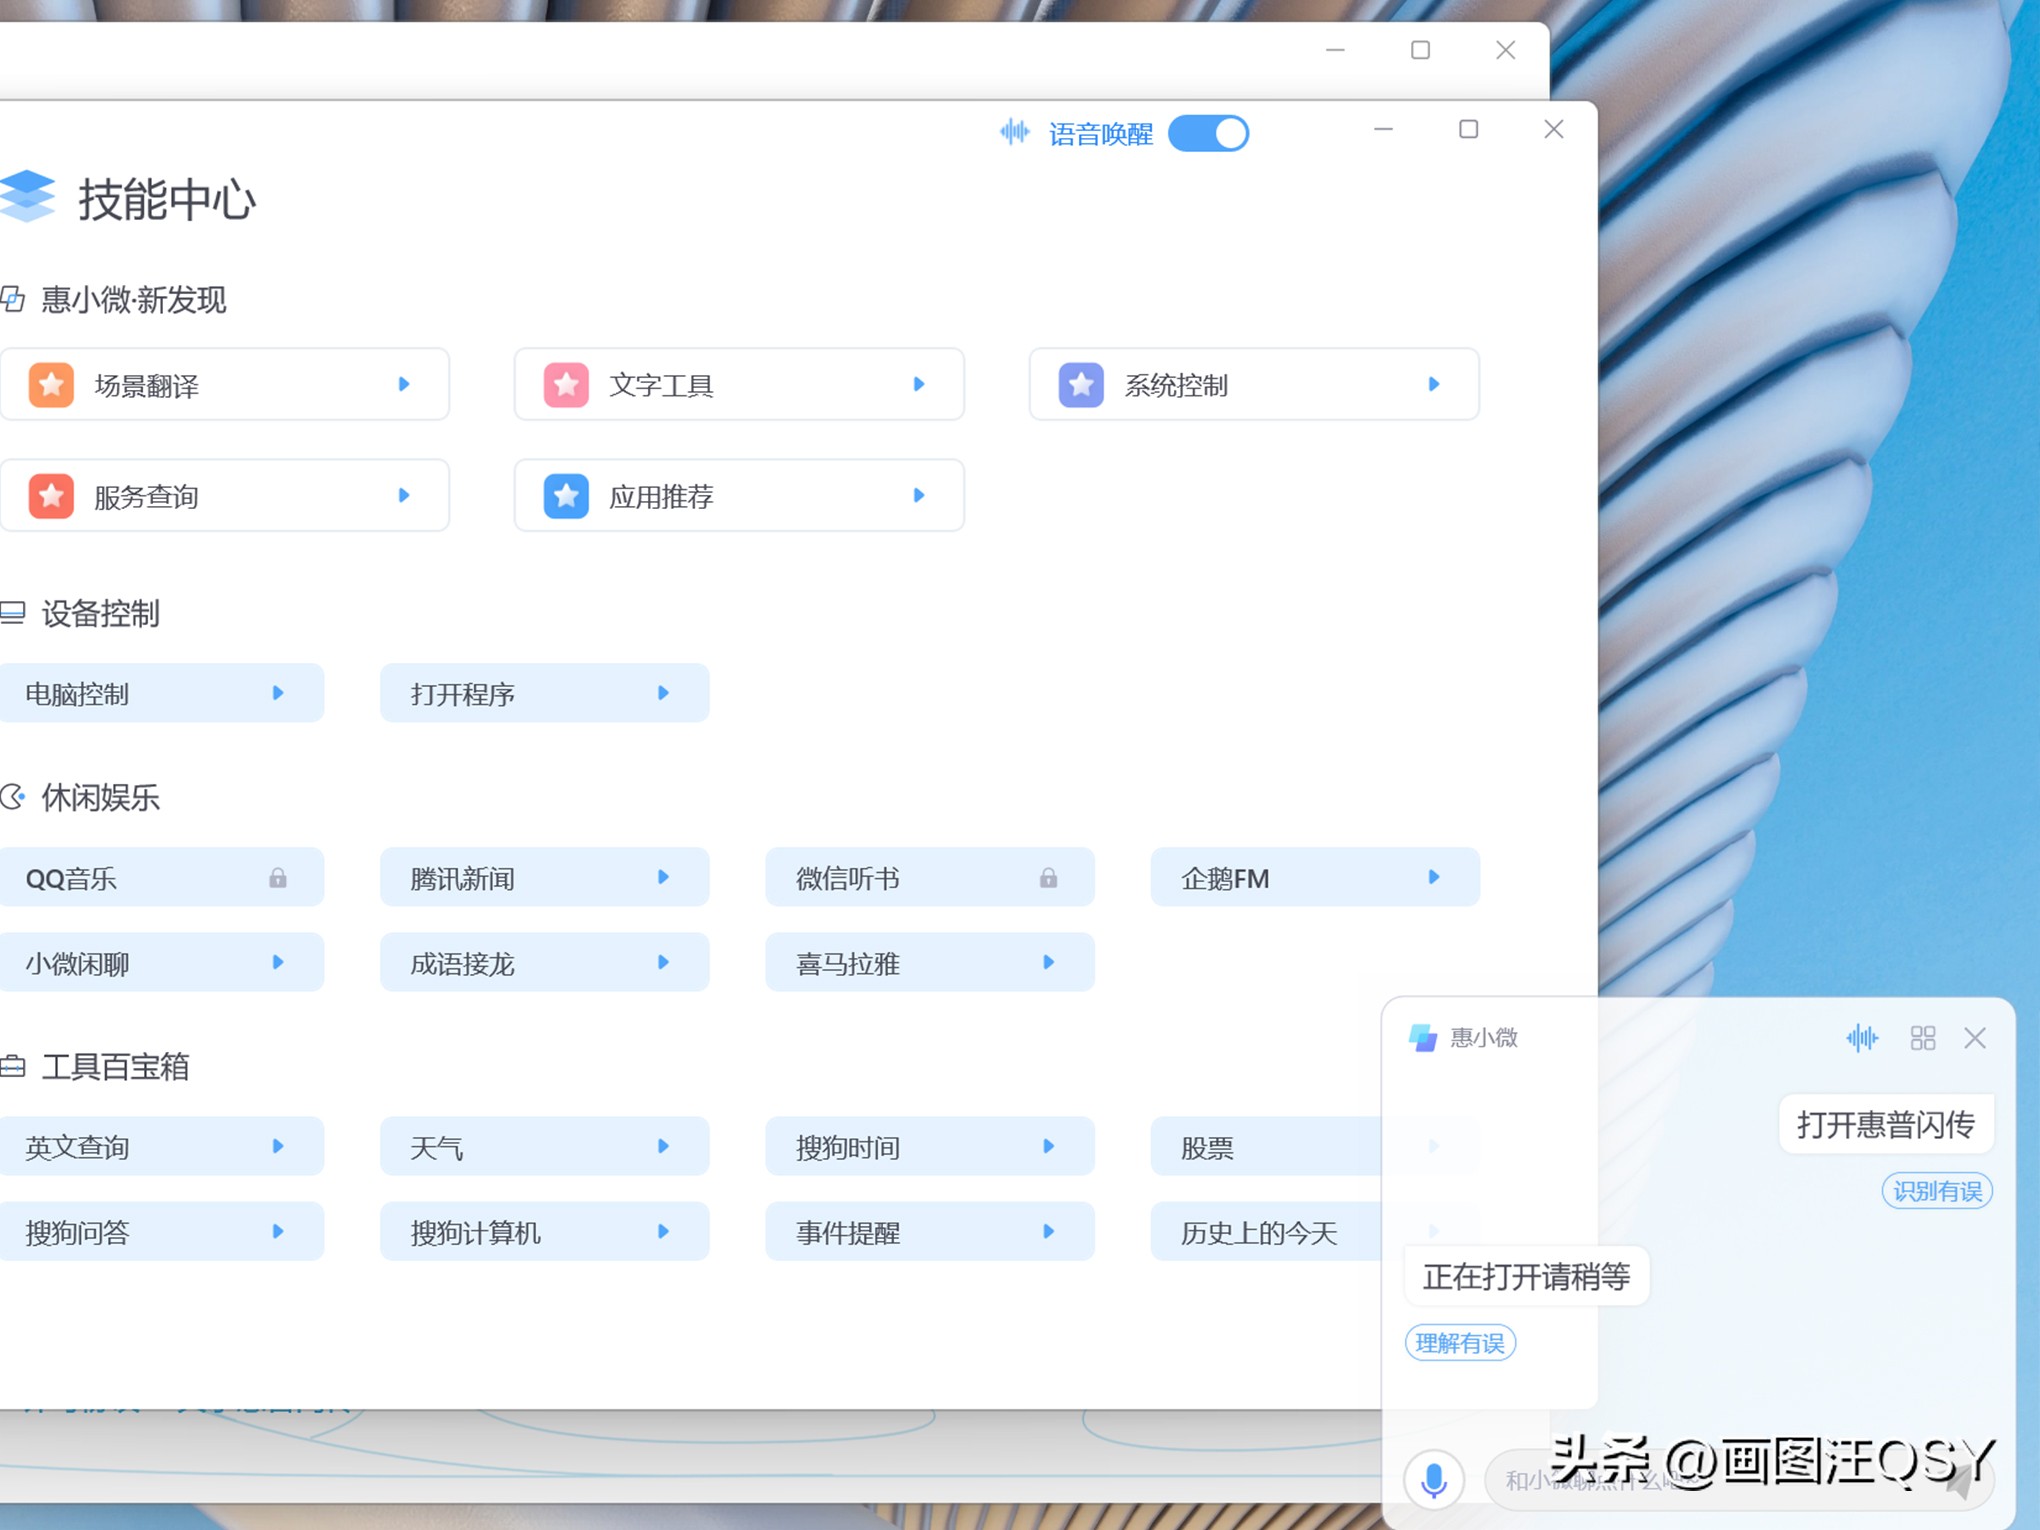Open the 系统控制 skill icon

1080,385
